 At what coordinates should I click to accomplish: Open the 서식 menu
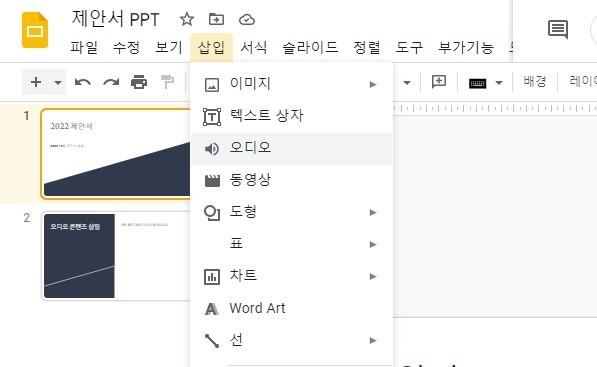click(x=254, y=48)
